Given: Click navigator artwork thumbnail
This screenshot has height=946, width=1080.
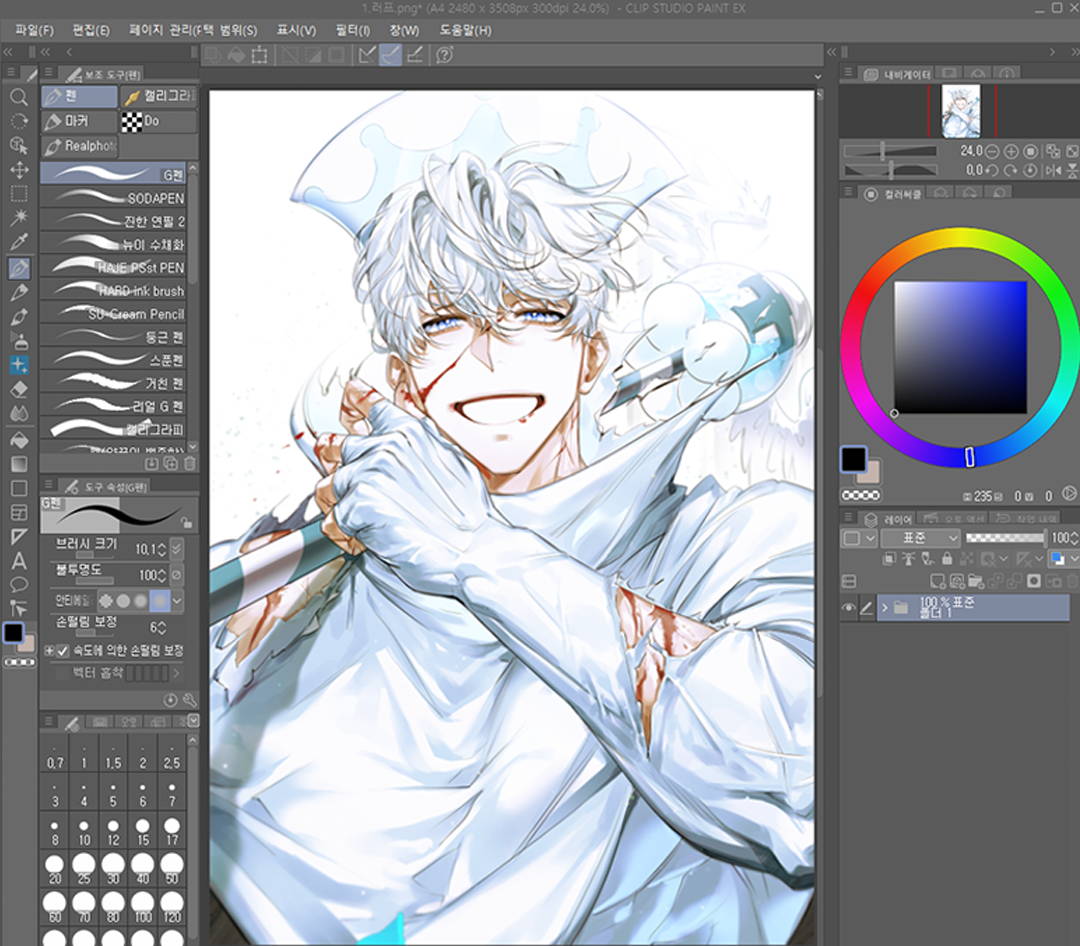Looking at the screenshot, I should point(960,111).
